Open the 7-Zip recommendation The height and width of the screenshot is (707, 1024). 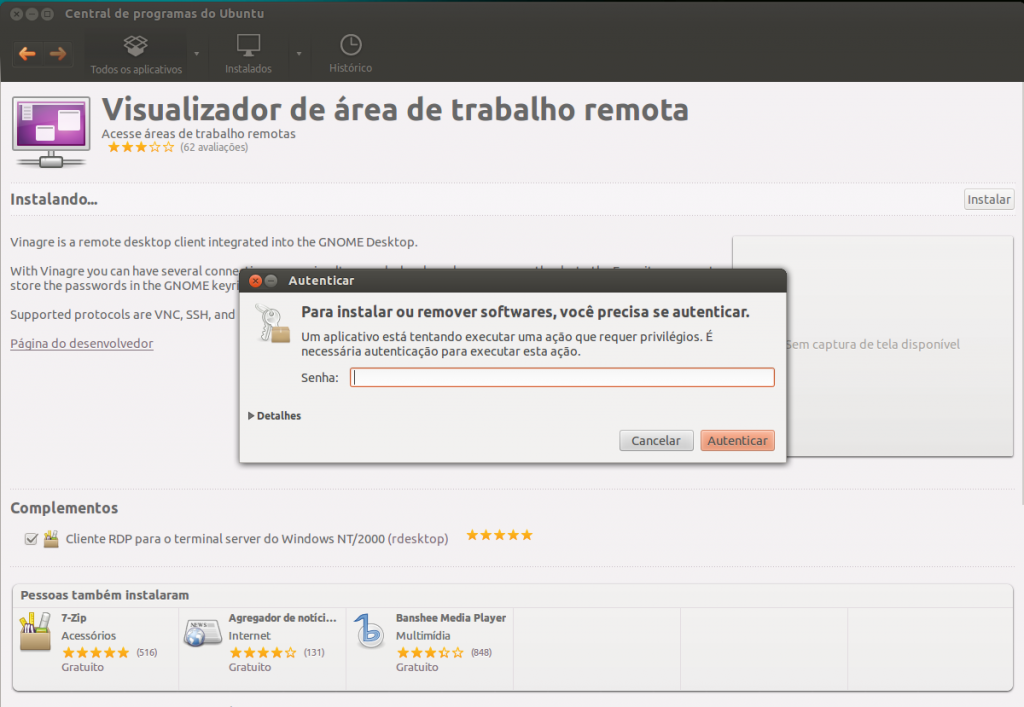(96, 648)
